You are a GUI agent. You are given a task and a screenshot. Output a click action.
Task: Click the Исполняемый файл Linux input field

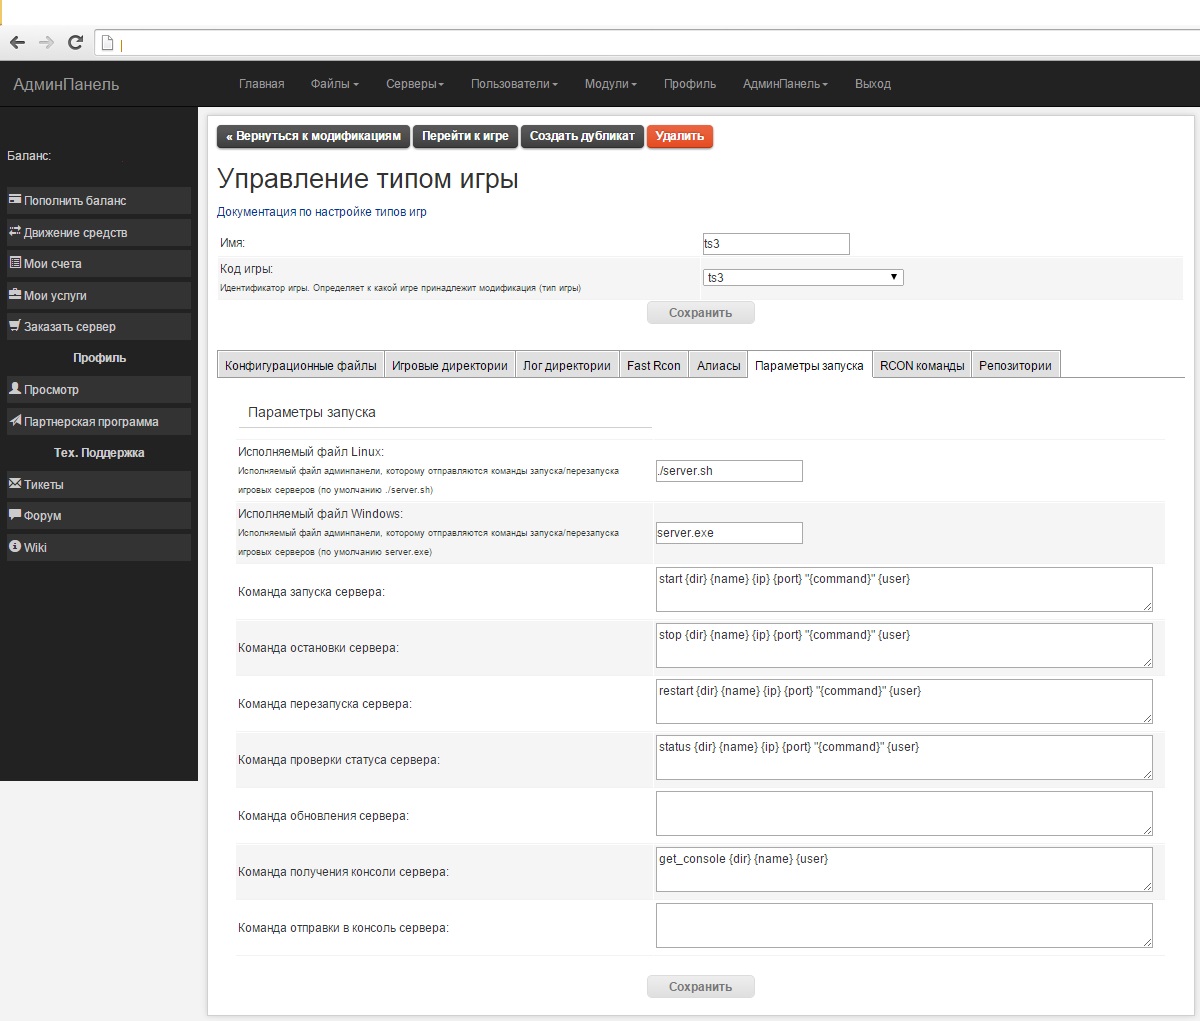coord(729,471)
